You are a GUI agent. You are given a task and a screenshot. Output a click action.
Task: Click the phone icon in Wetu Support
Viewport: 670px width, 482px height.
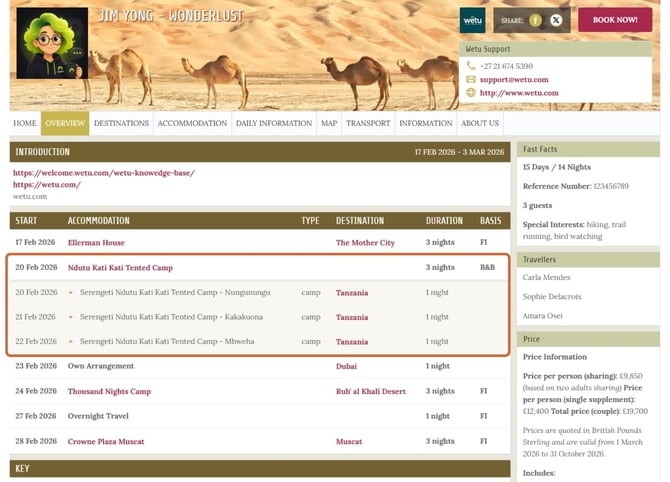pyautogui.click(x=470, y=66)
